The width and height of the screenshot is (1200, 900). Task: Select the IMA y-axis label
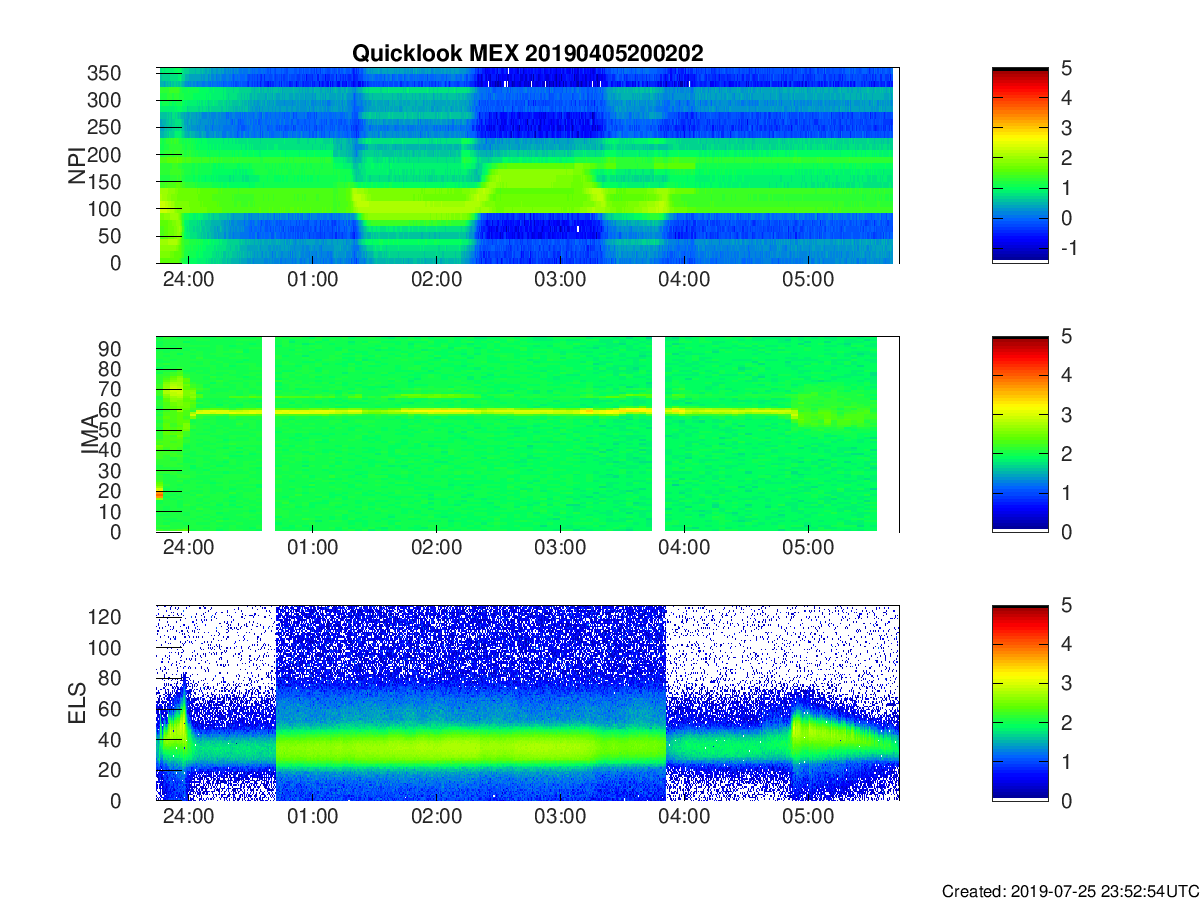tap(91, 434)
